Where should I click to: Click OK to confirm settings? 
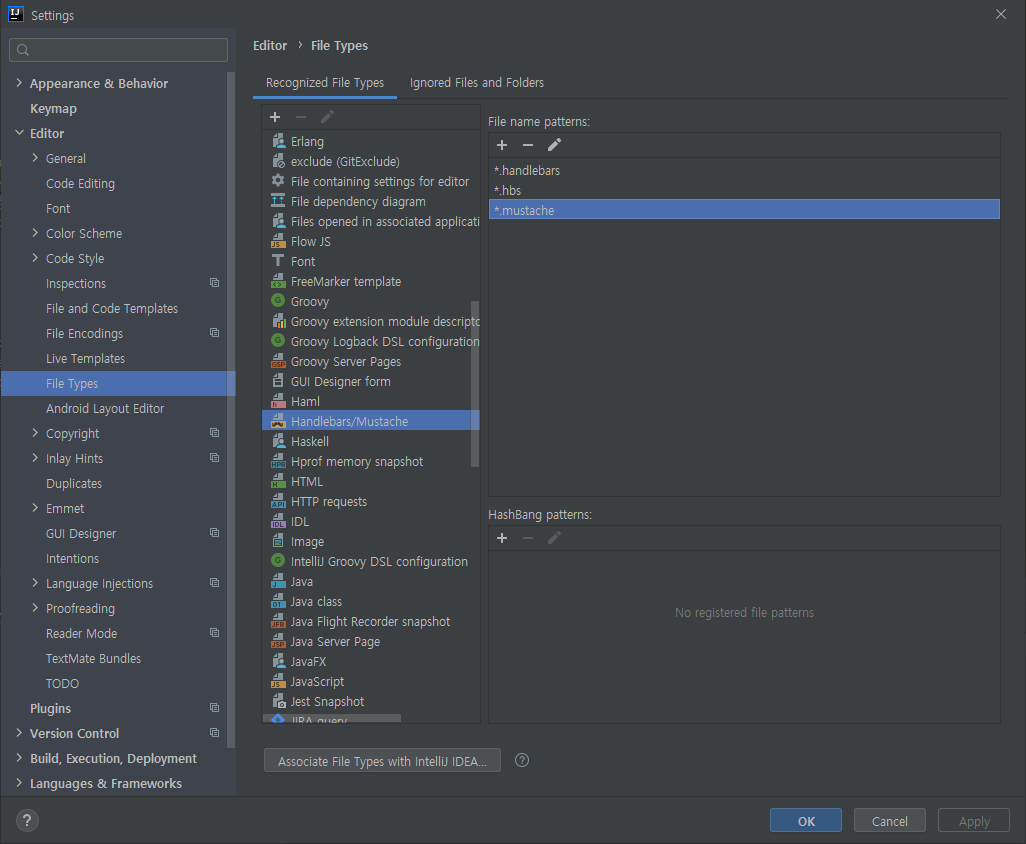(x=805, y=820)
